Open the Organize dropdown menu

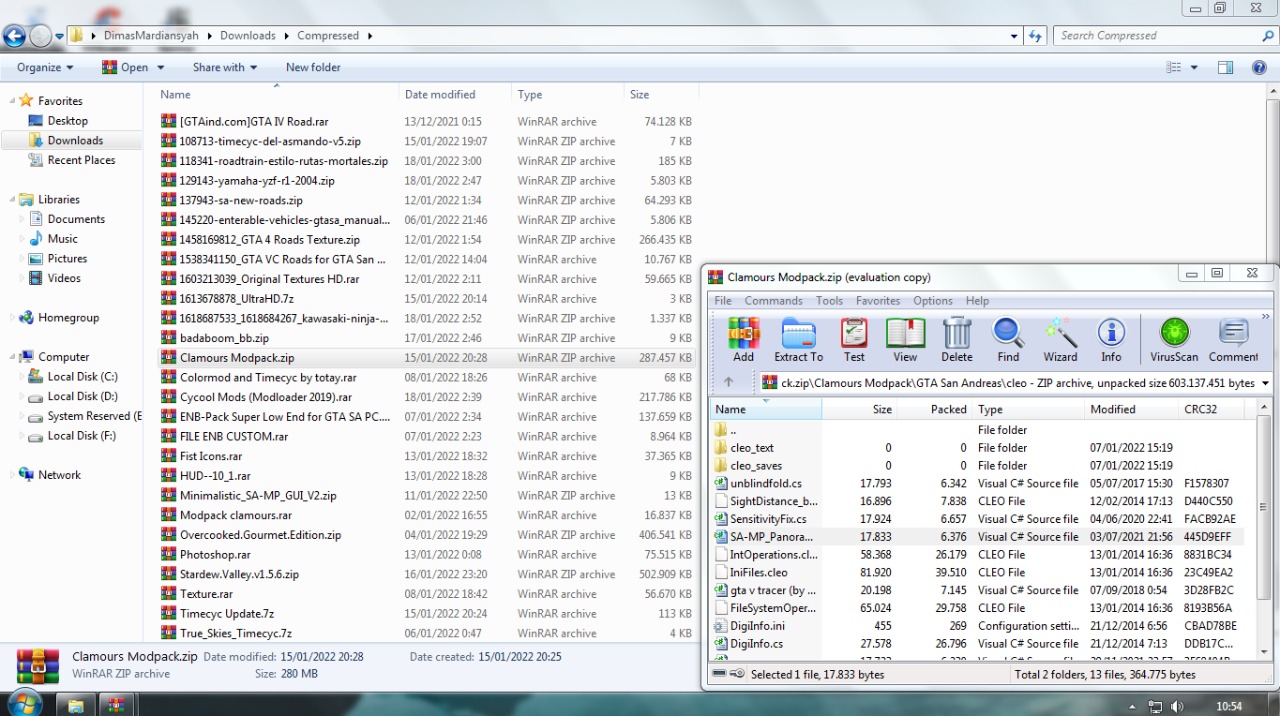point(45,67)
